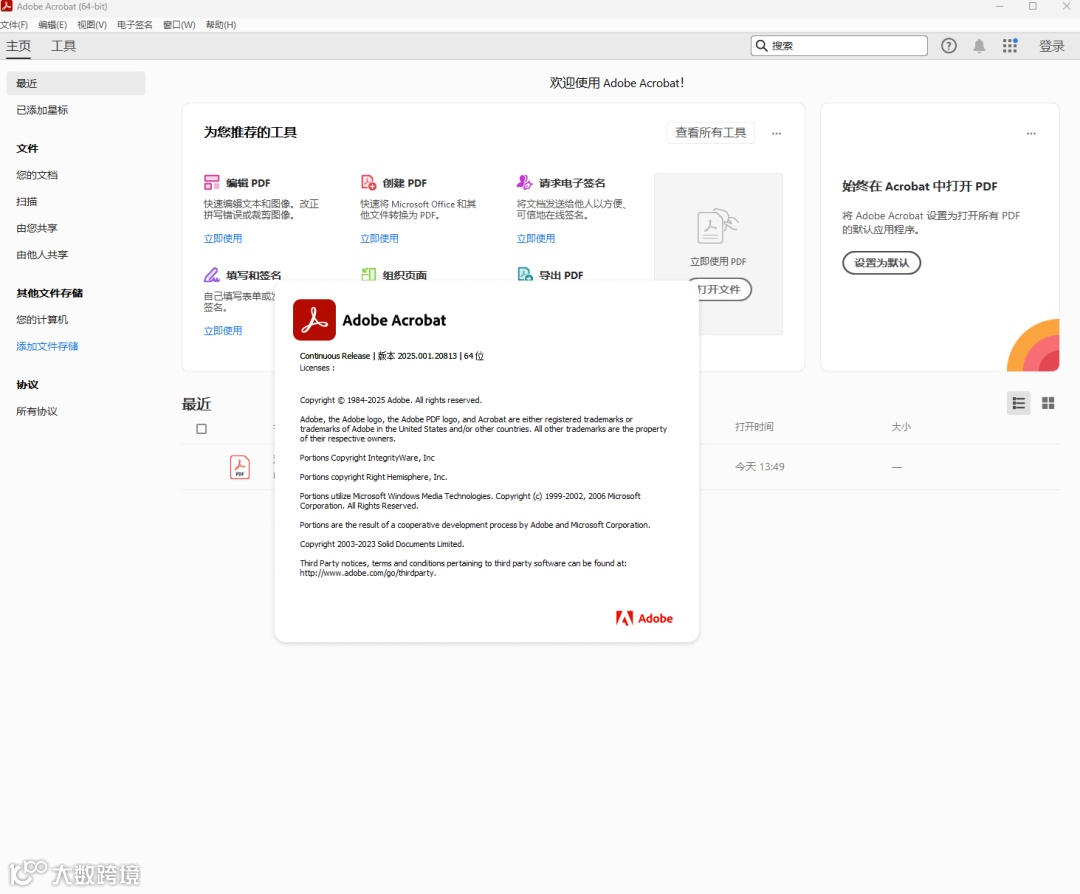The image size is (1080, 894).
Task: Click the thirdparty URL in About dialog
Action: 368,573
